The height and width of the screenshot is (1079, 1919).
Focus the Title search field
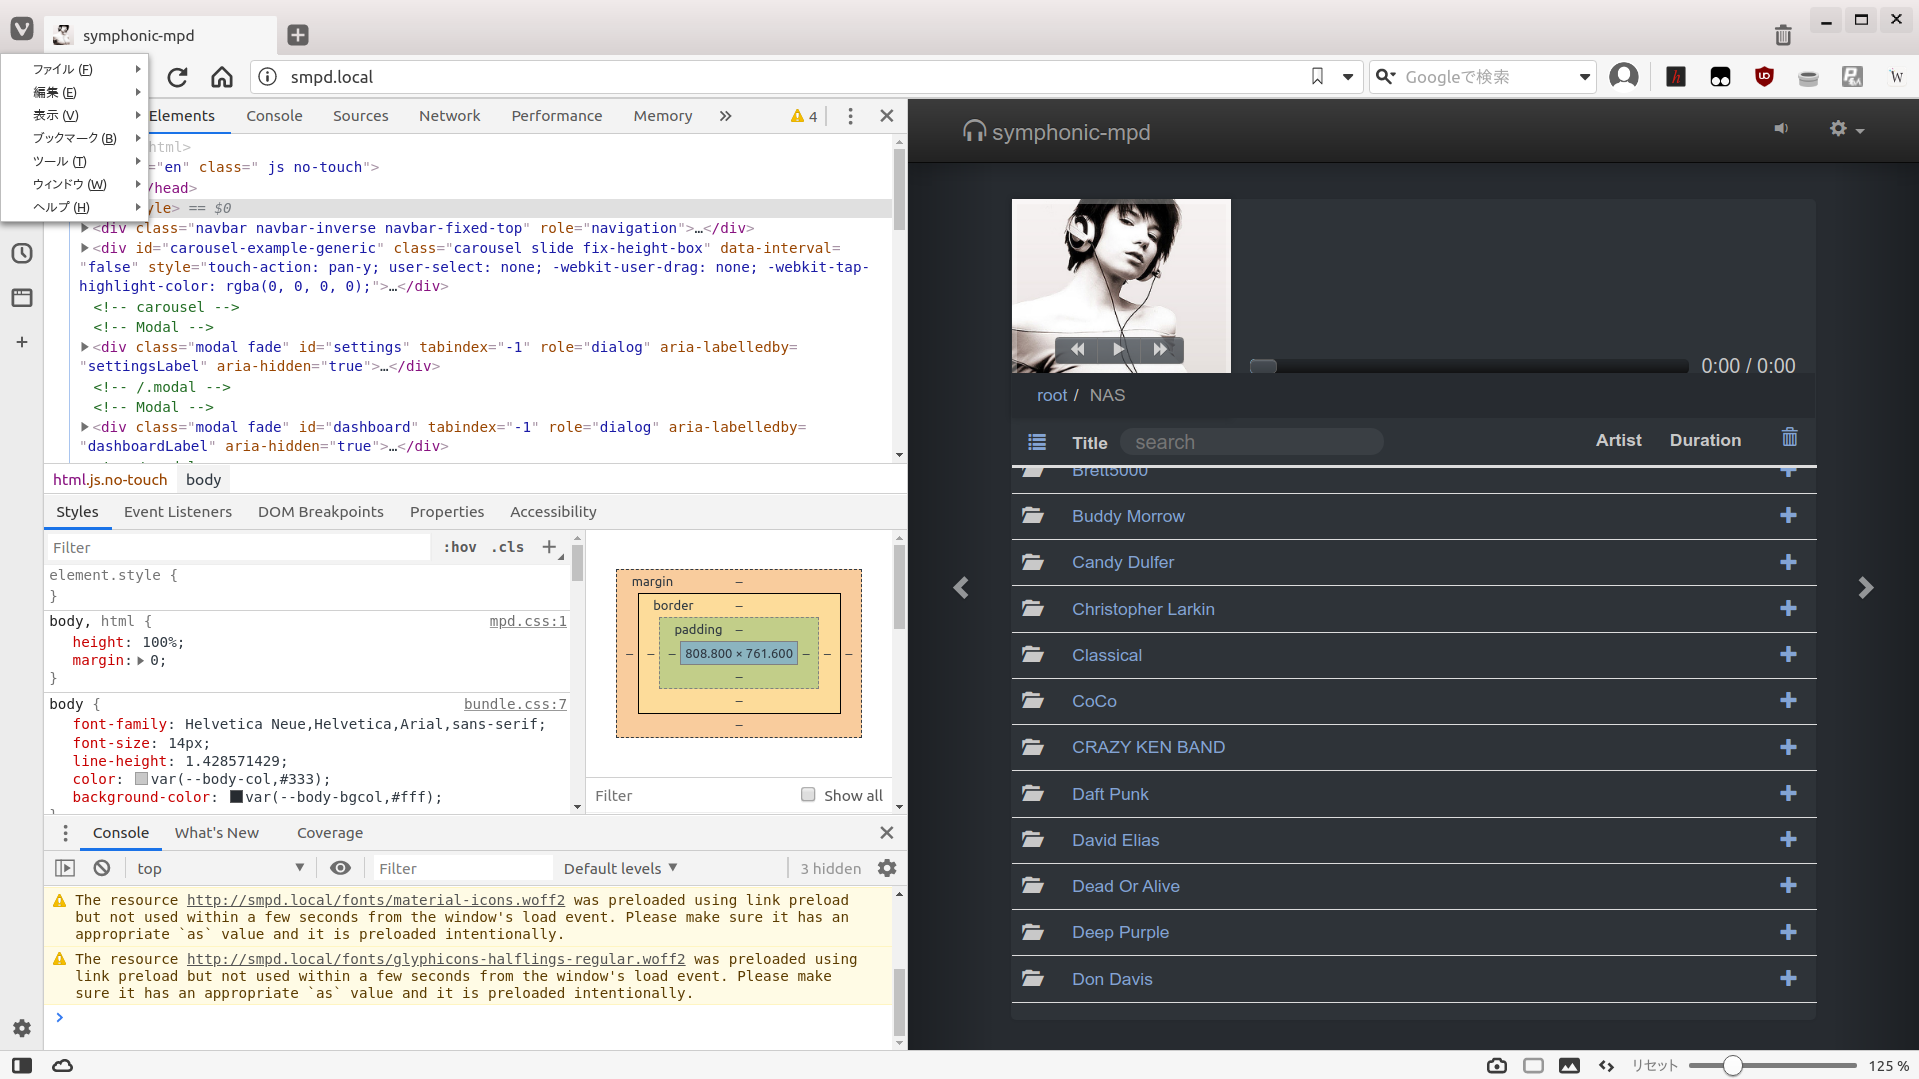1252,442
